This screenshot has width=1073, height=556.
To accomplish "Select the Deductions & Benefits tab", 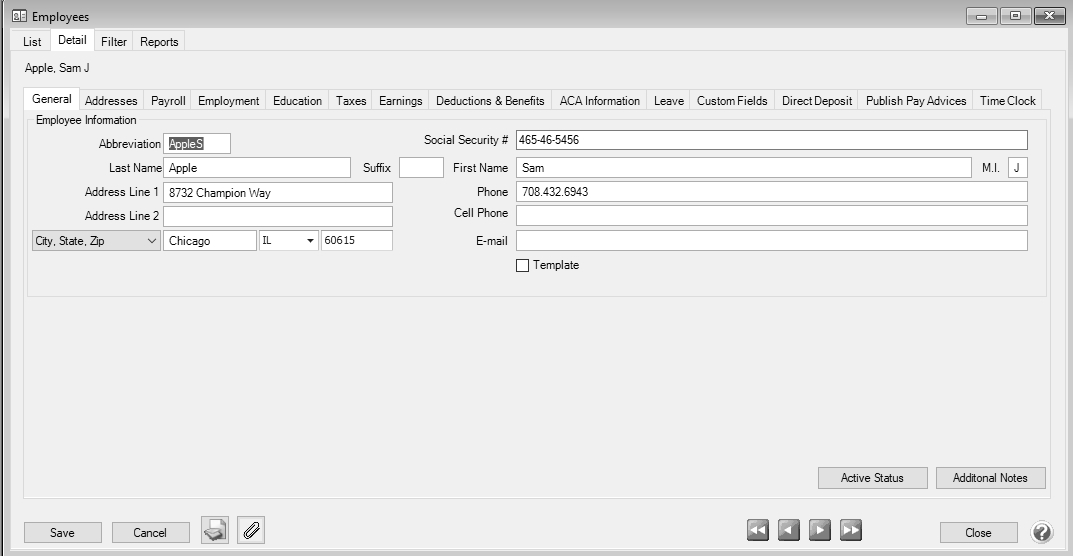I will coord(490,101).
